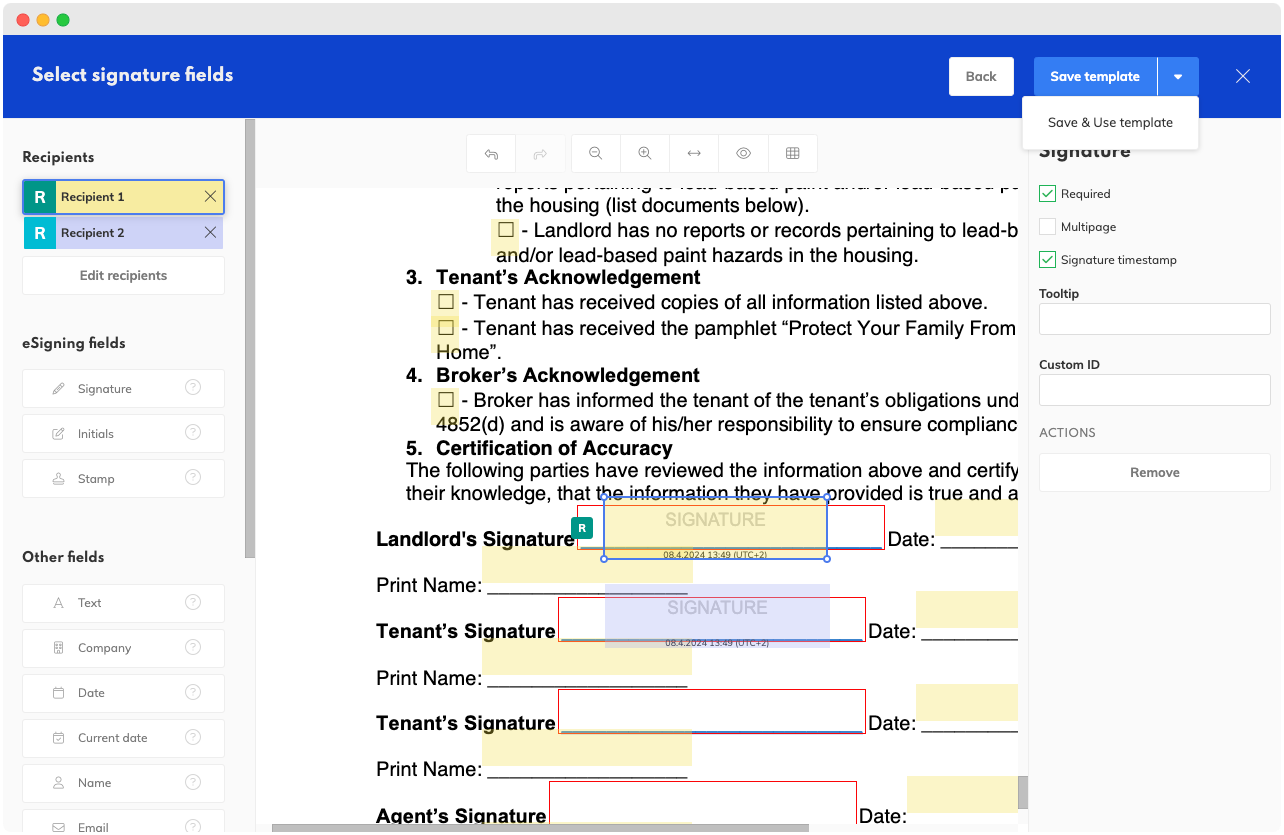Toggle the grid icon in the toolbar
This screenshot has height=835, width=1284.
click(x=793, y=154)
